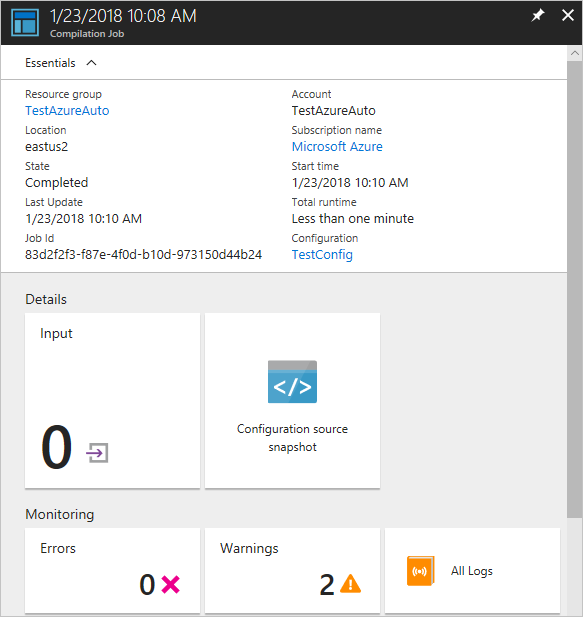Viewport: 583px width, 617px height.
Task: Click the orange warning triangle icon
Action: [351, 584]
